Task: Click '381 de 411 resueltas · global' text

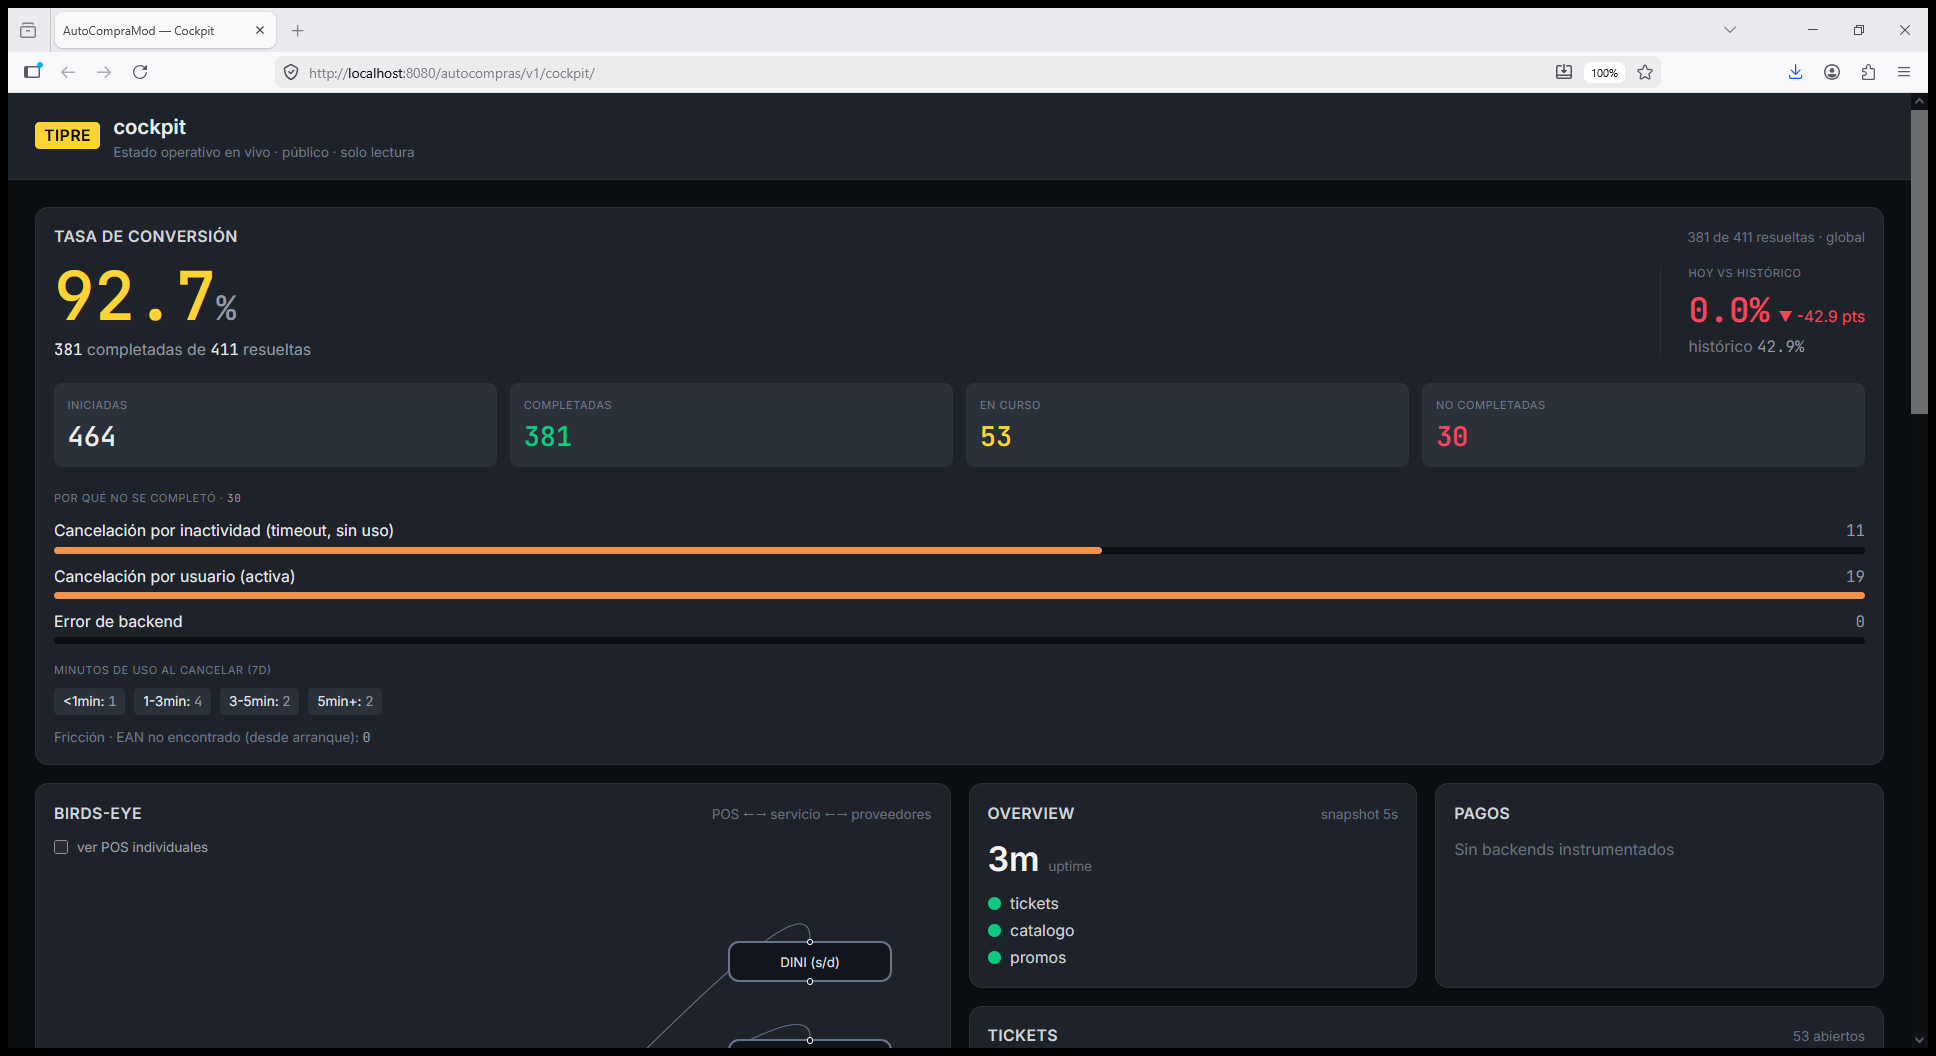Action: pyautogui.click(x=1775, y=237)
